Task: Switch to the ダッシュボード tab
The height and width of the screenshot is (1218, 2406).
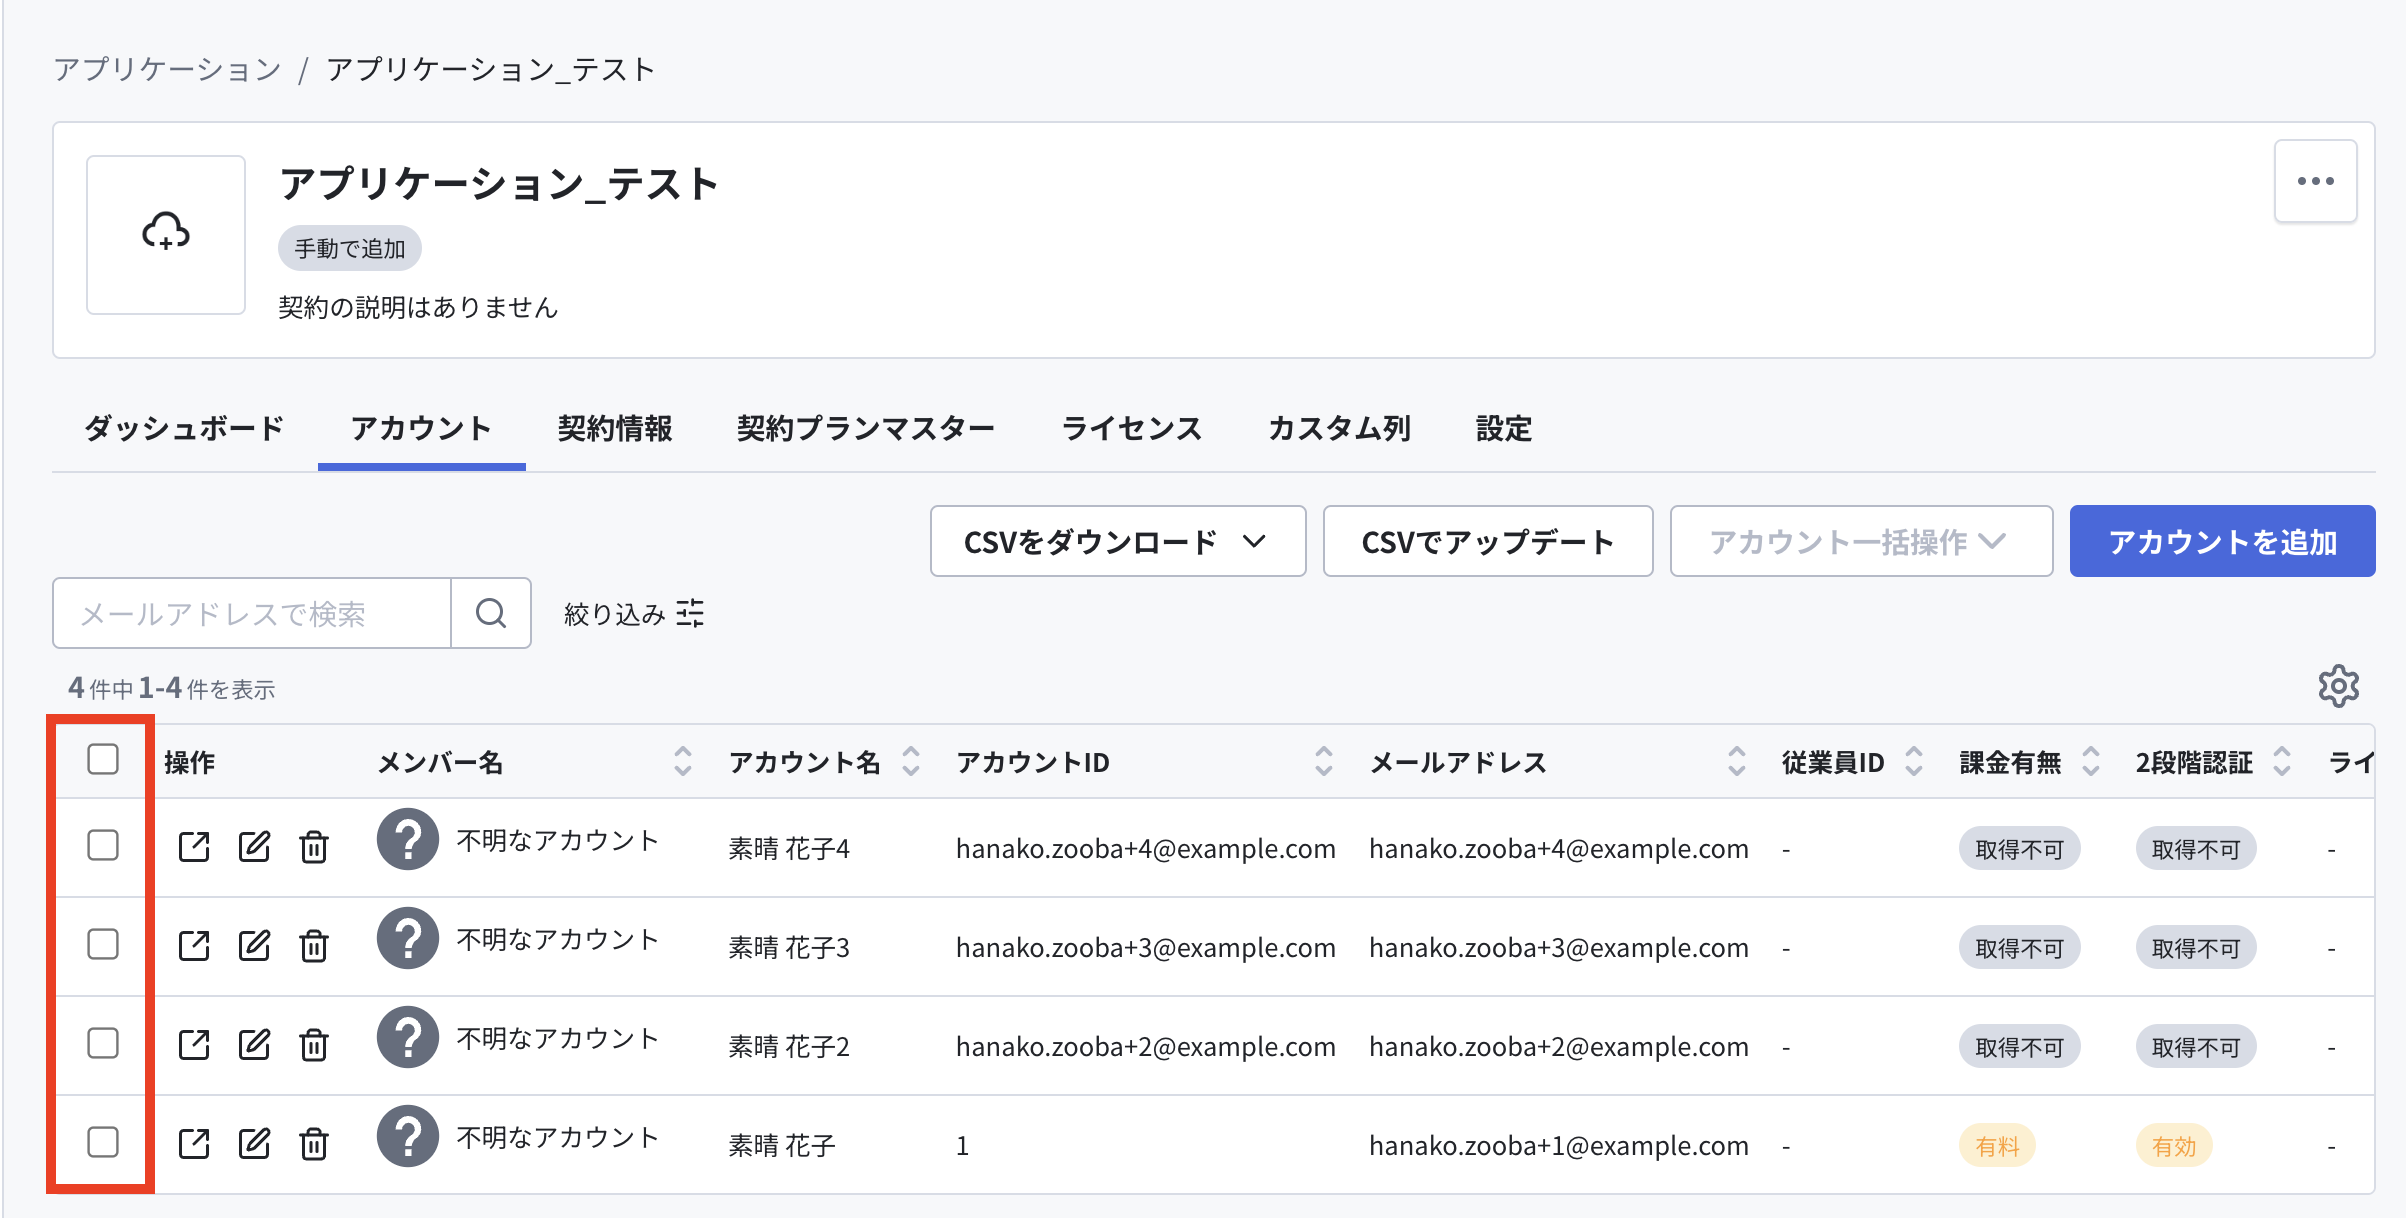Action: click(185, 428)
